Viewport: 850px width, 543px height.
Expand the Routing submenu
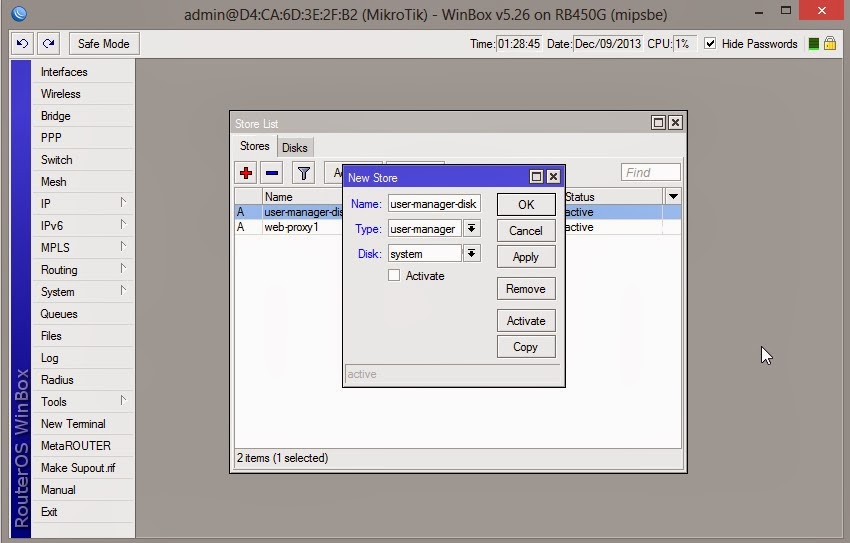[x=82, y=270]
